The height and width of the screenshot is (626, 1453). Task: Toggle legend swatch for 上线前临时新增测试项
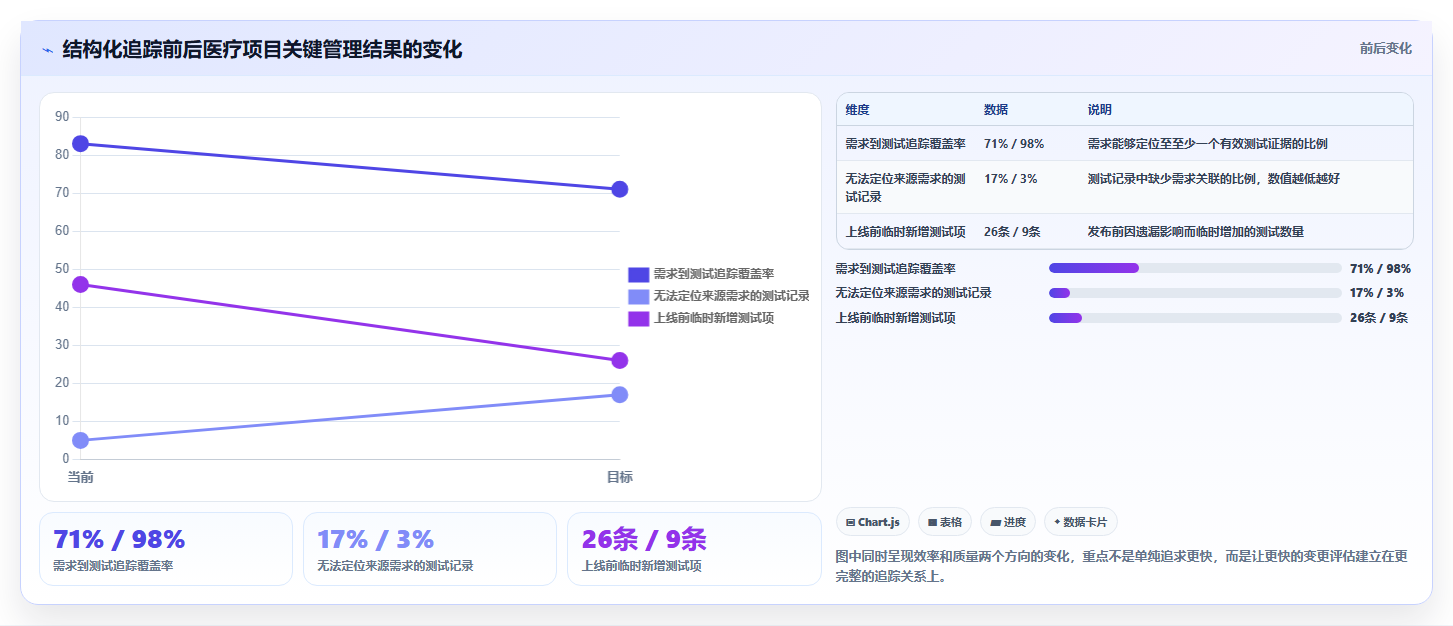tap(638, 318)
